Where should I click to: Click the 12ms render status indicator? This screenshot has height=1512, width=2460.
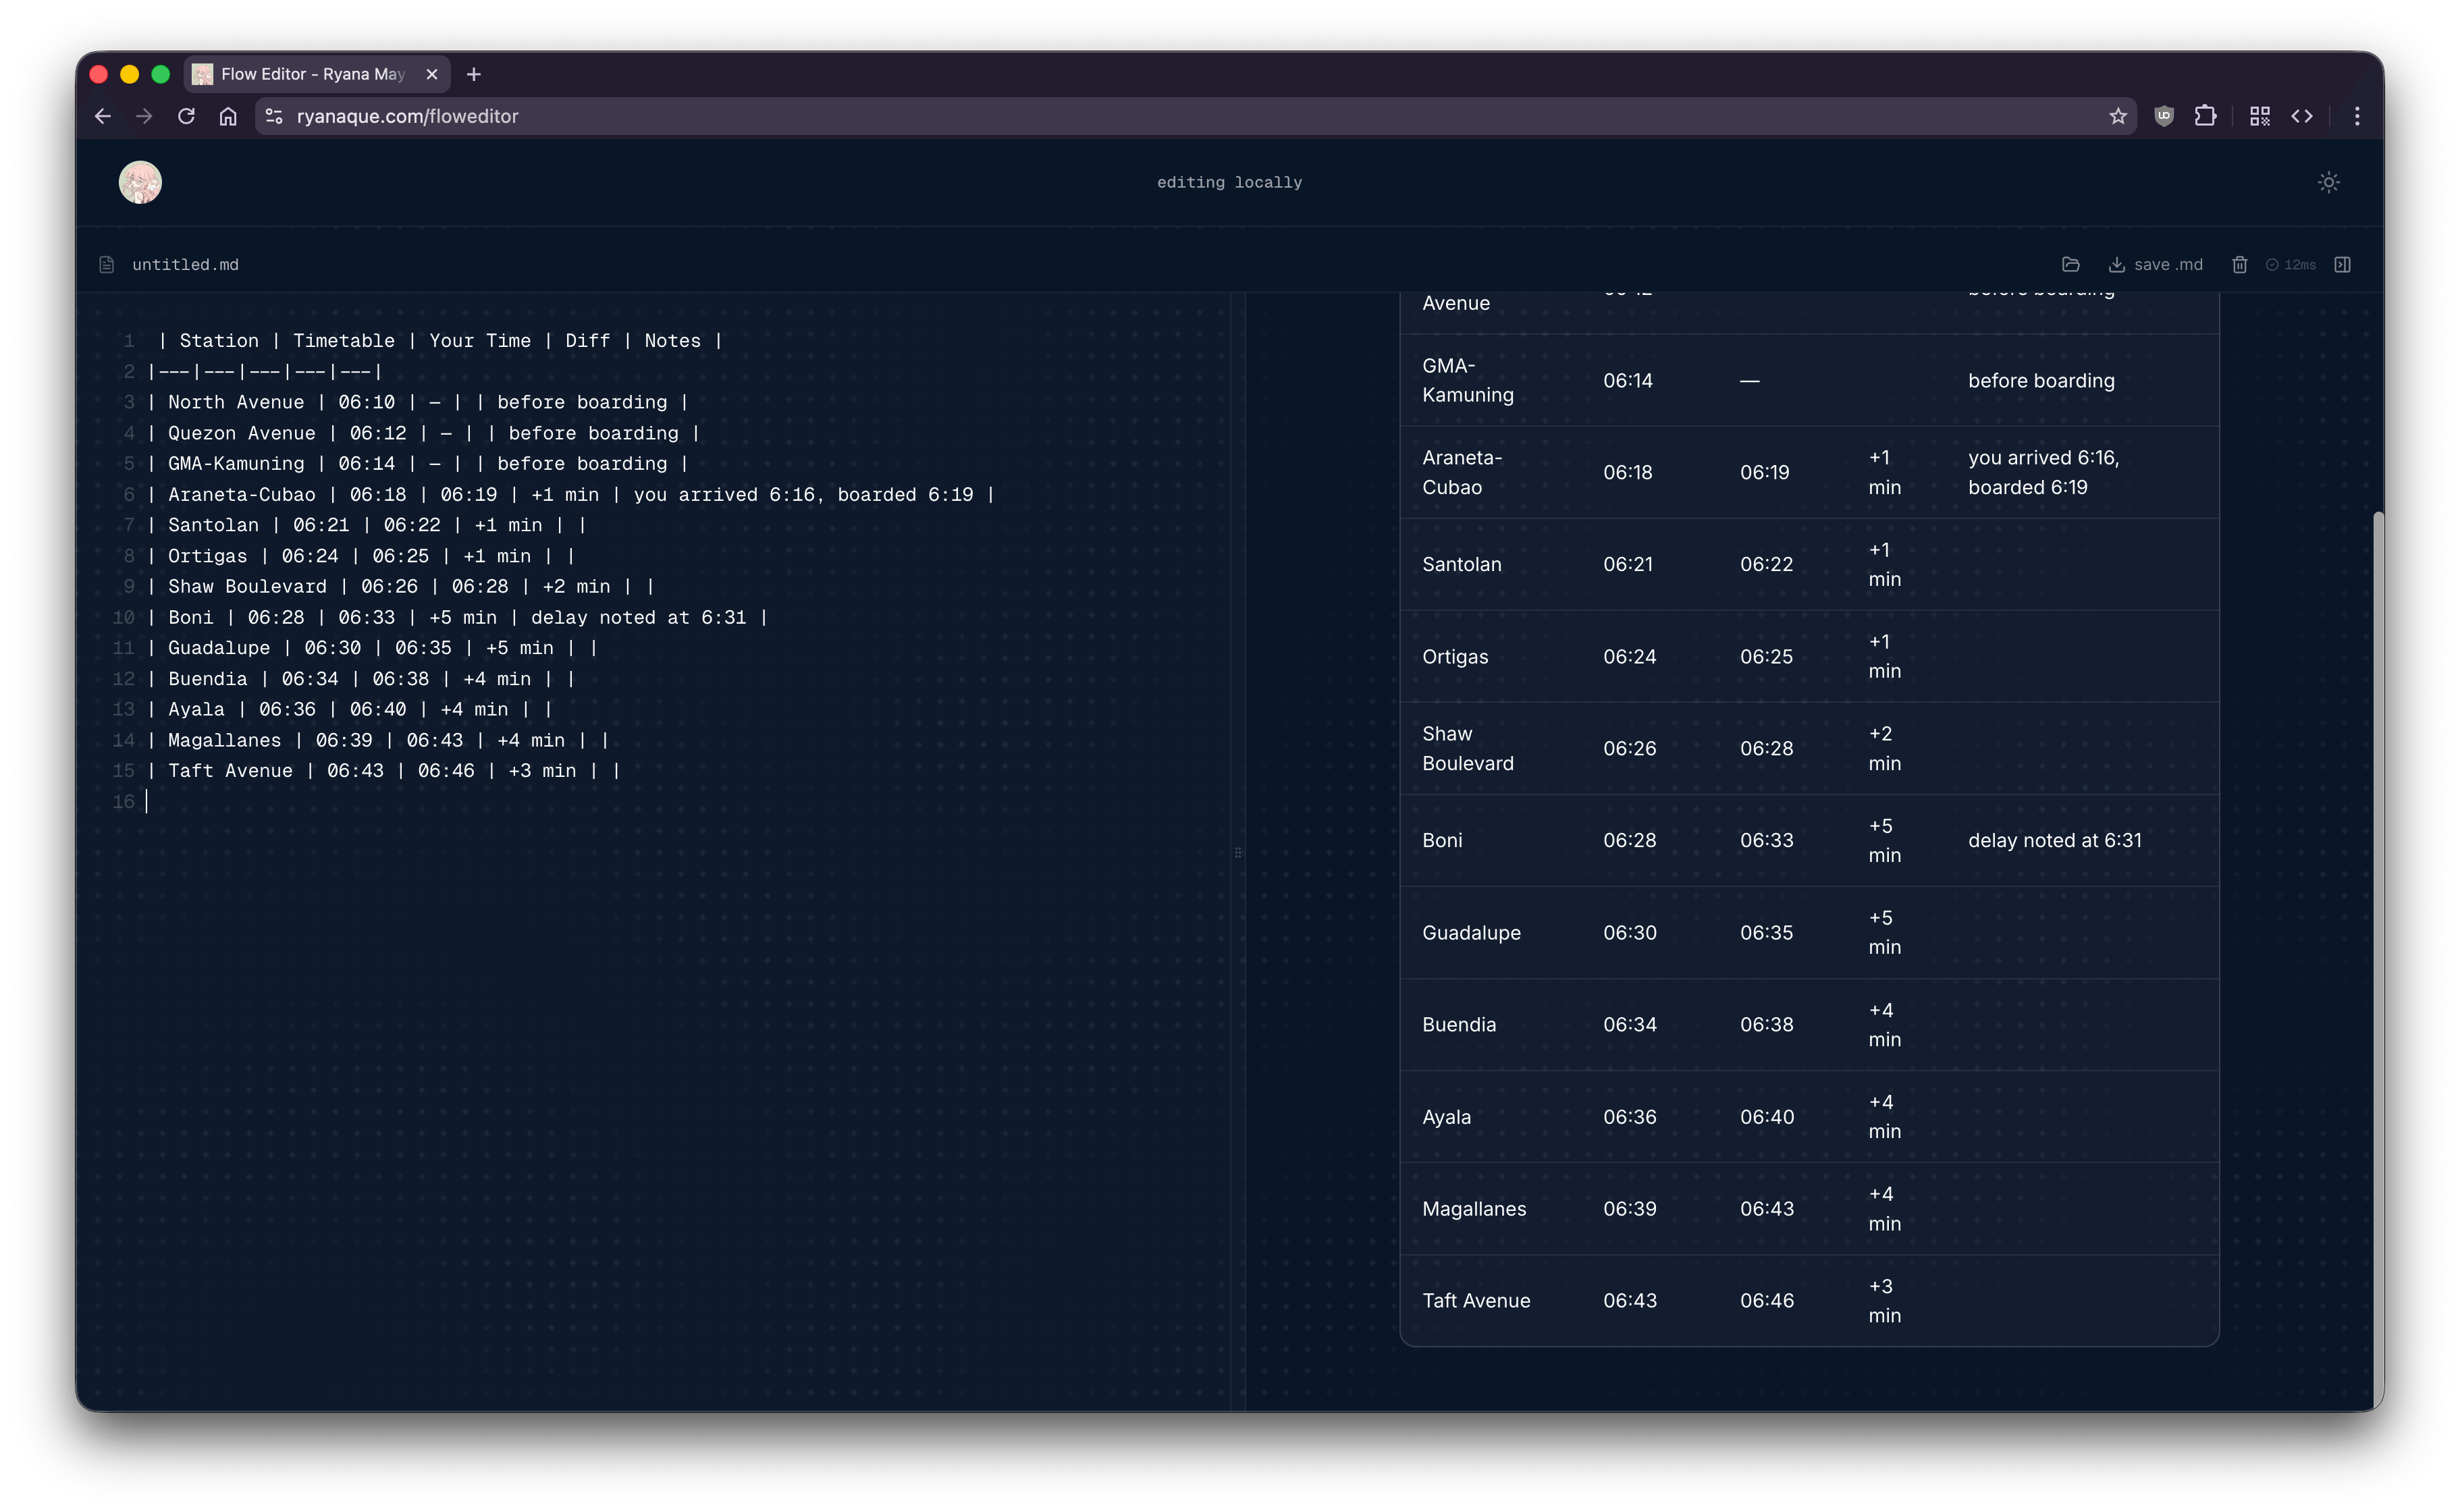pos(2290,264)
